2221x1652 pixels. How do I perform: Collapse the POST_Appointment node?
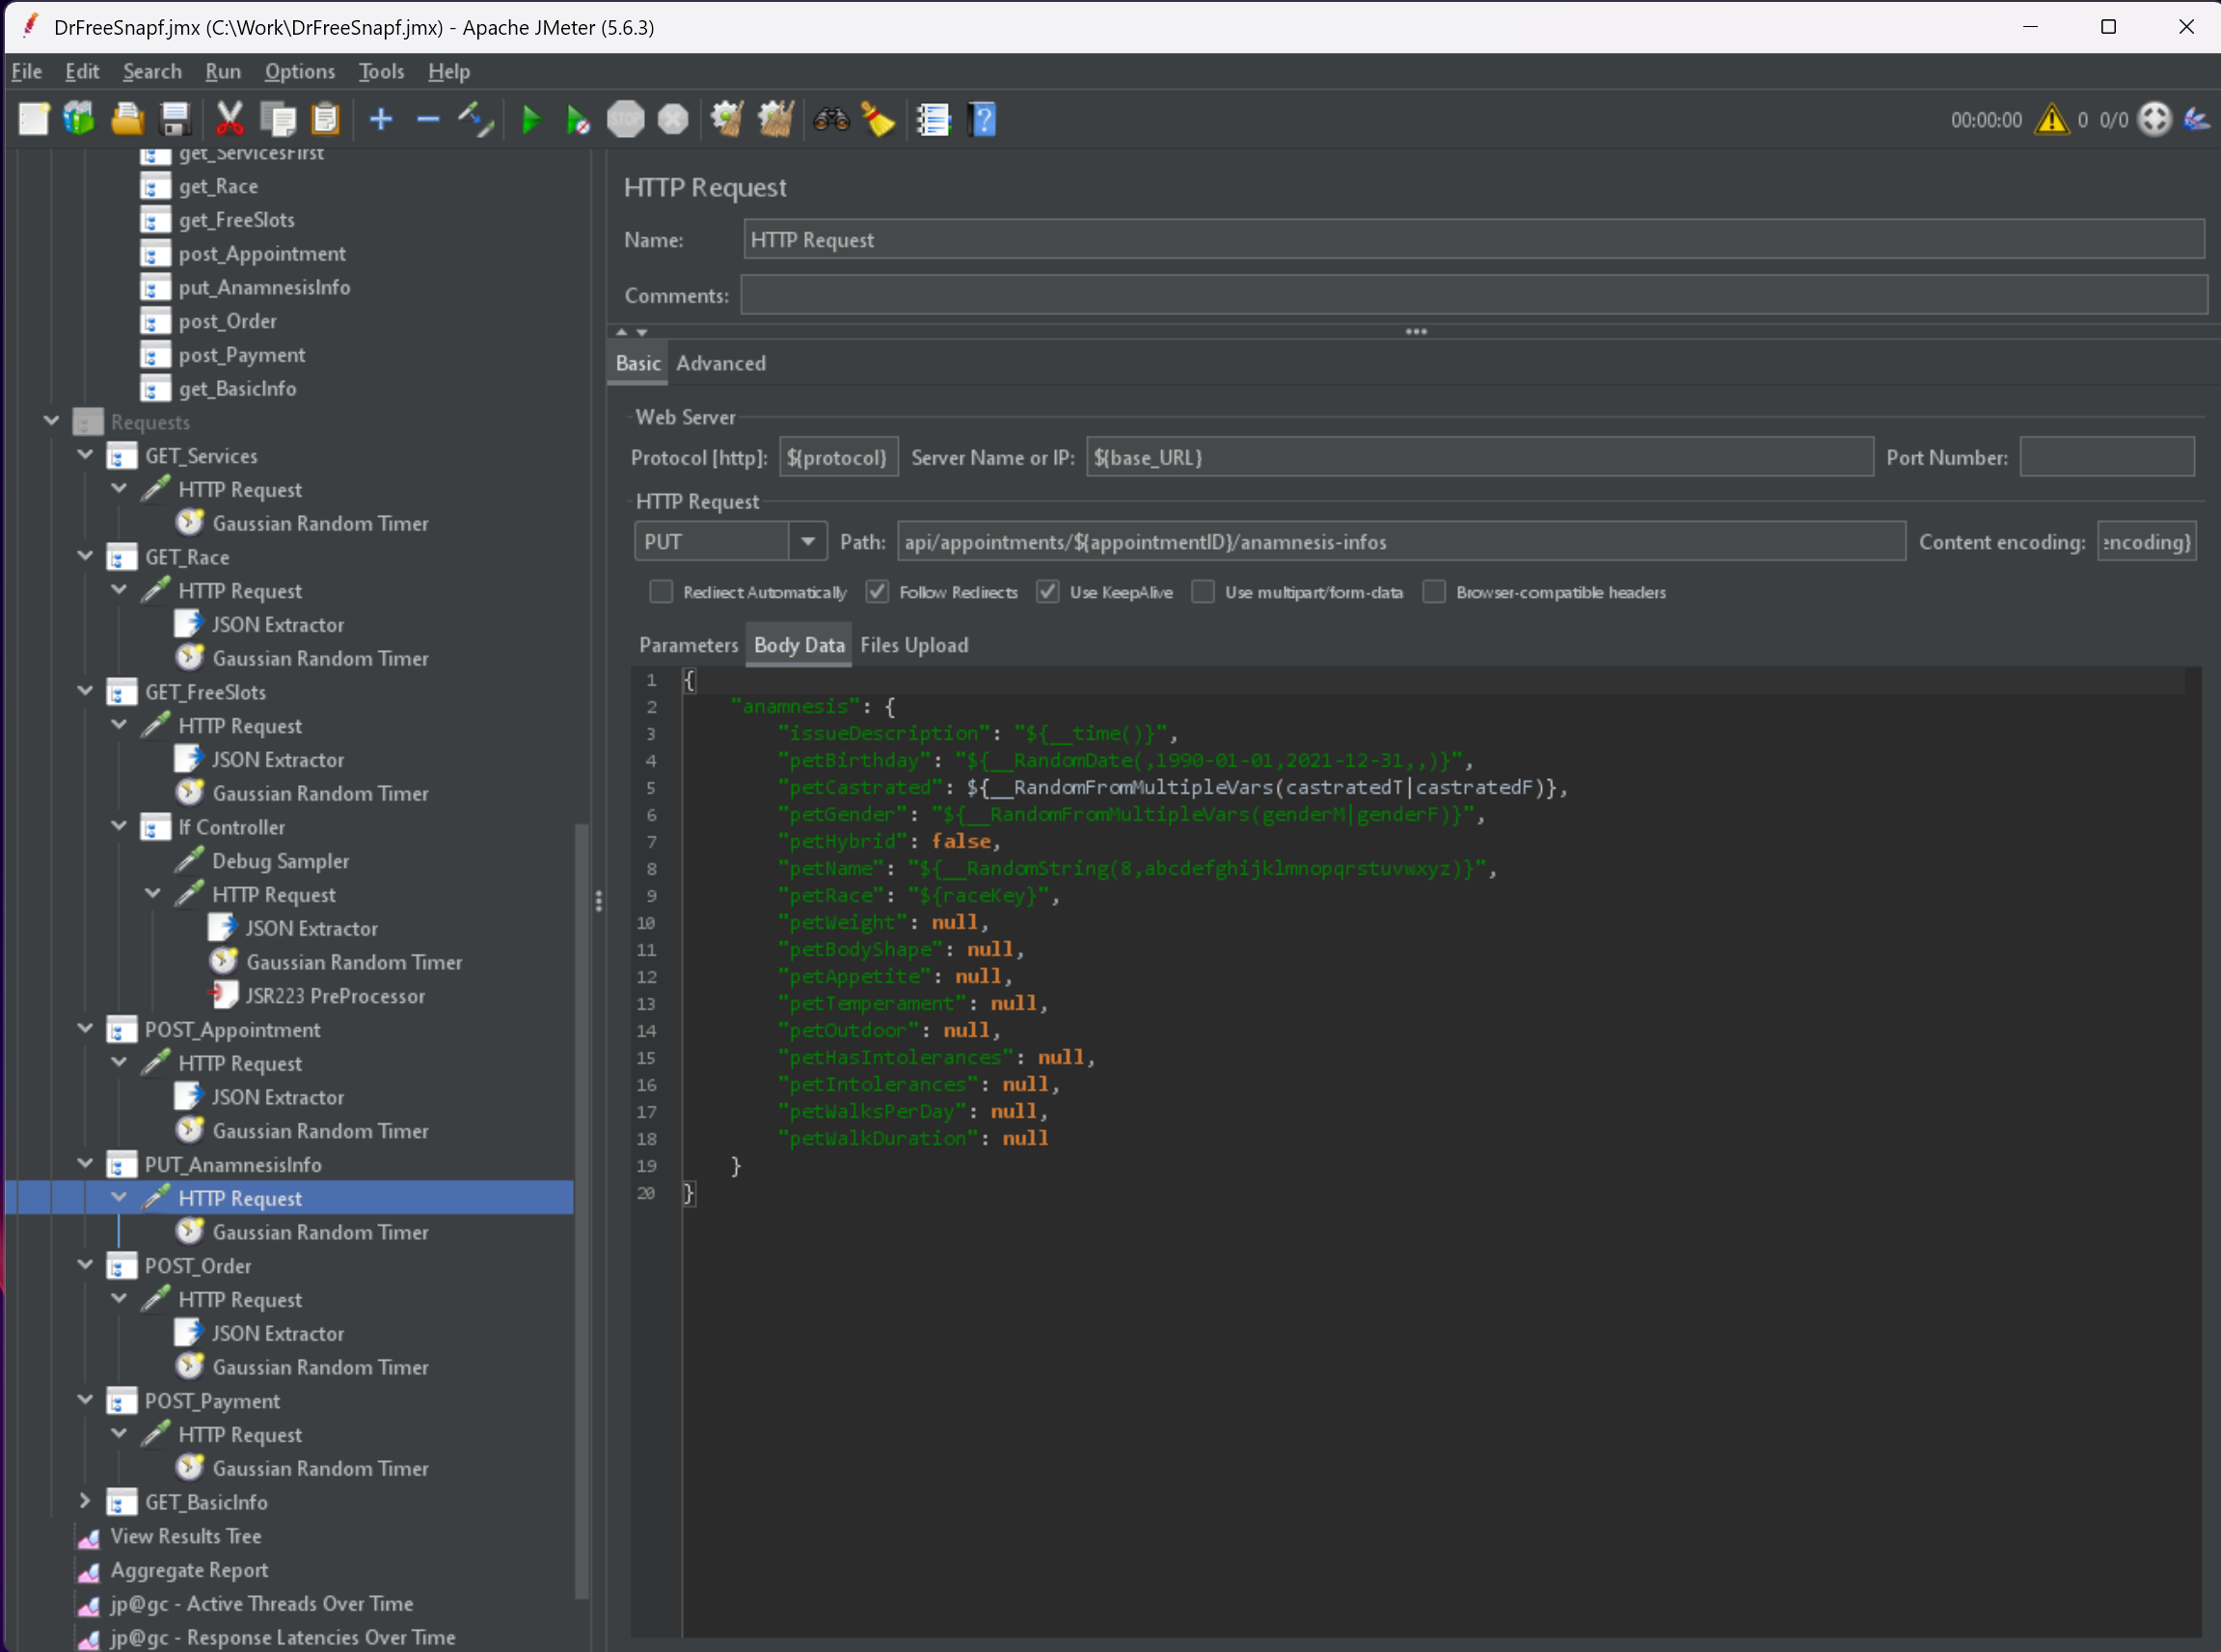coord(85,1029)
